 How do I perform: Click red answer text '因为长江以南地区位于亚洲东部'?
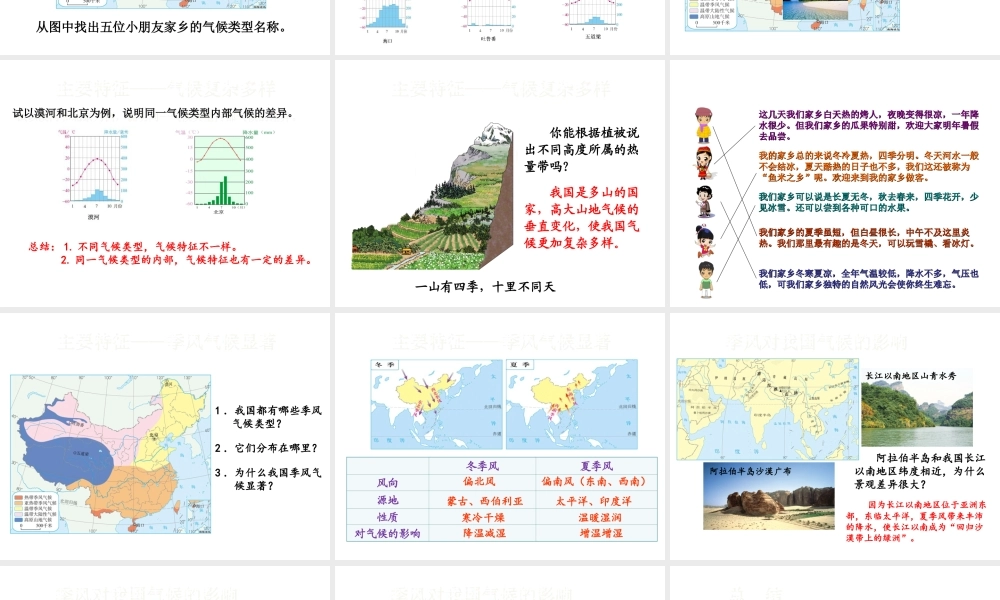pyautogui.click(x=916, y=520)
